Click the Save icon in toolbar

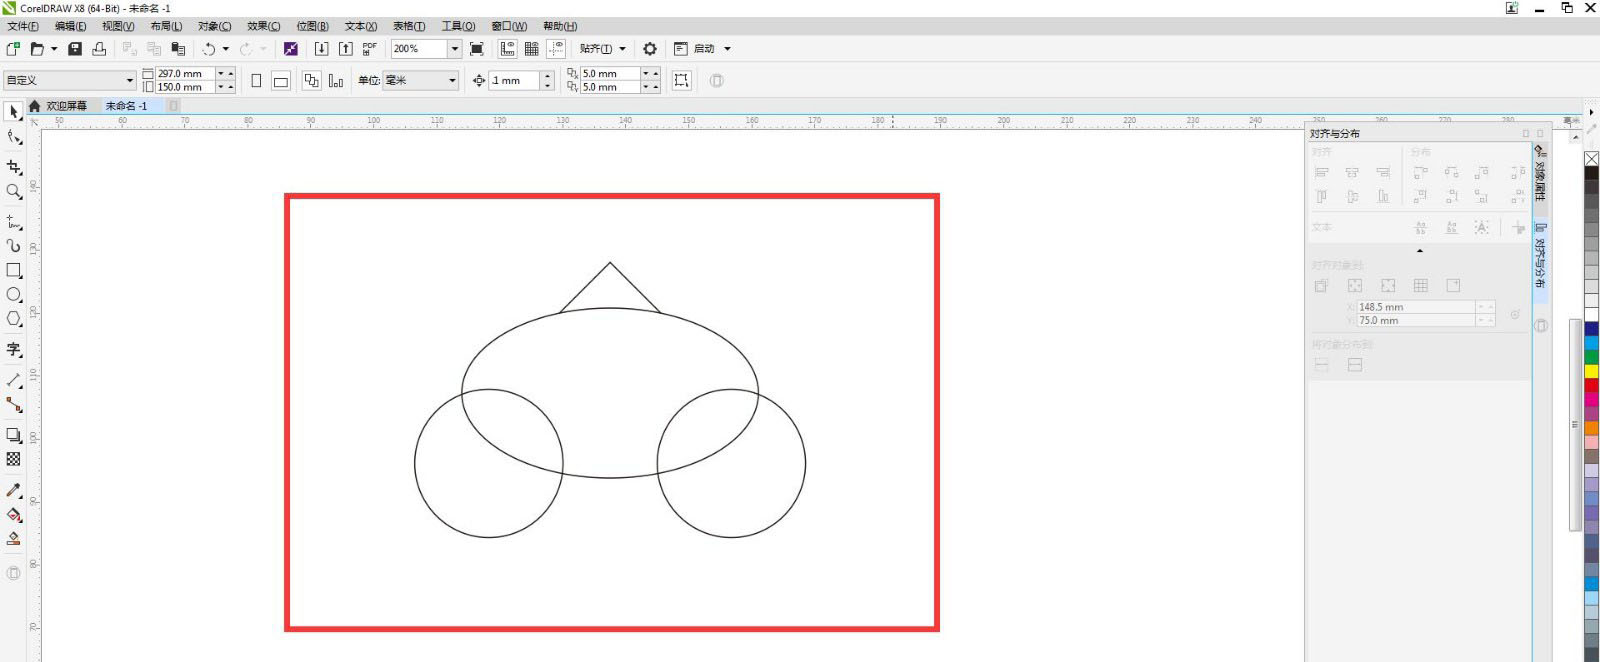[75, 49]
